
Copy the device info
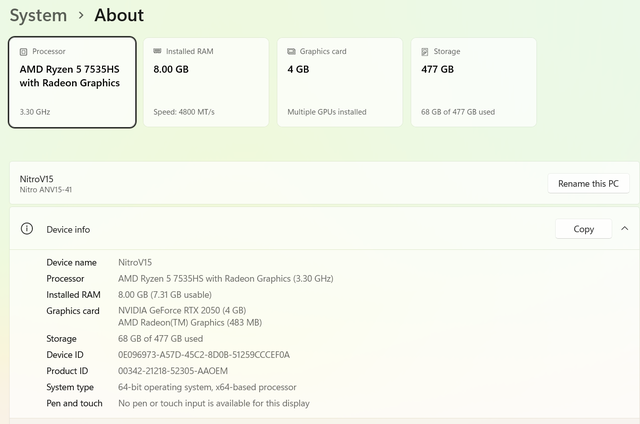pos(583,229)
